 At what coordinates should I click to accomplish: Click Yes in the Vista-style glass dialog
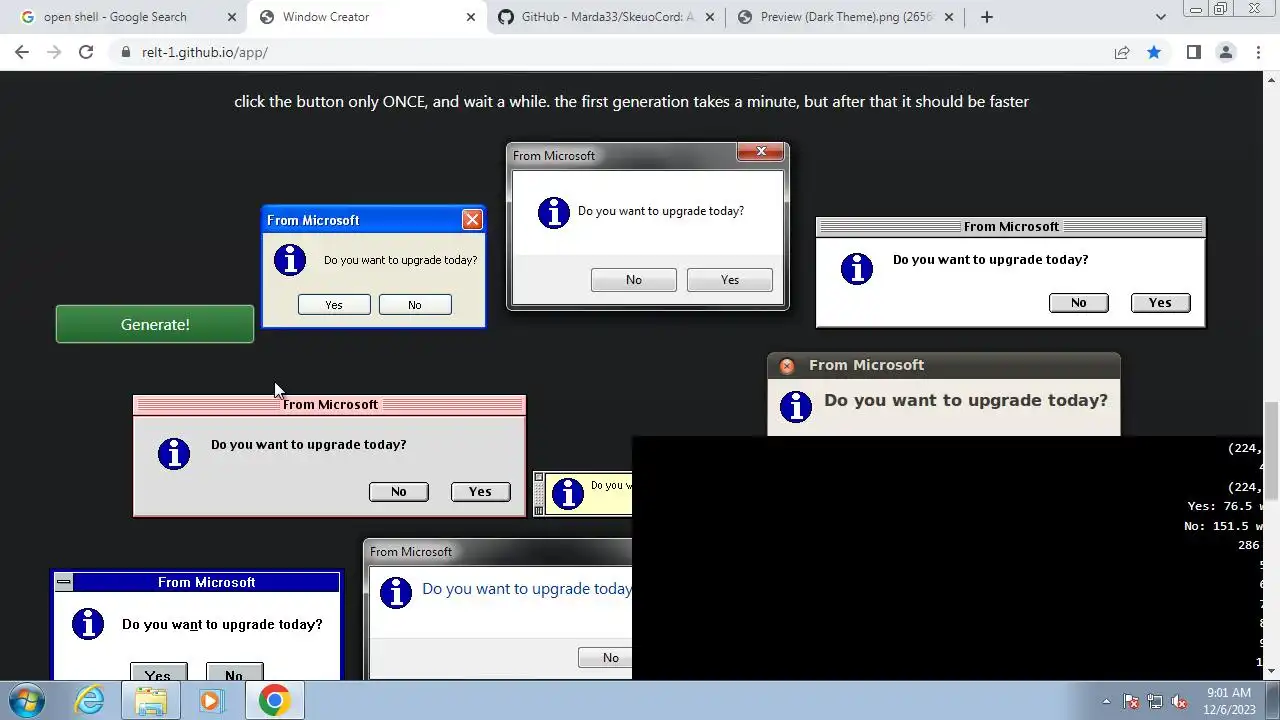tap(730, 280)
